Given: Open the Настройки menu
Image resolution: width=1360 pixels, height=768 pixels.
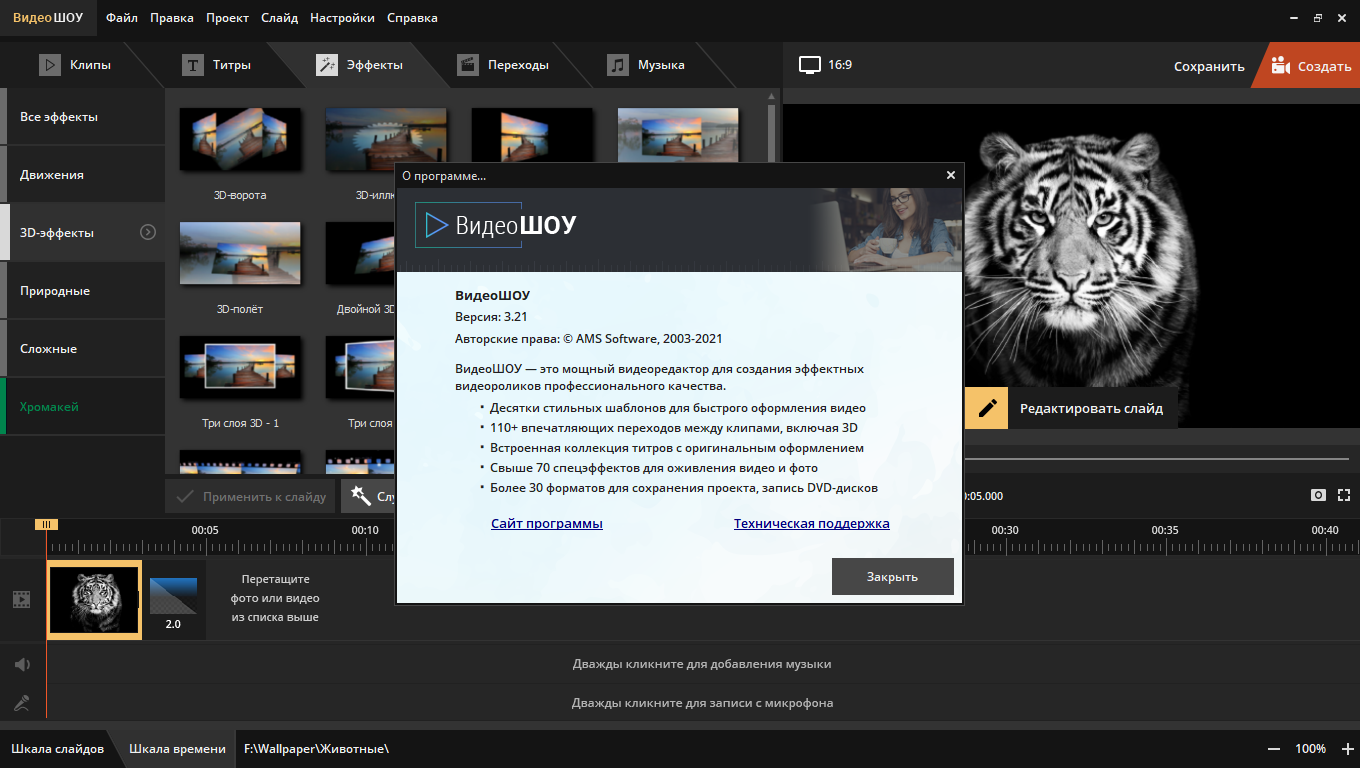Looking at the screenshot, I should click(342, 18).
